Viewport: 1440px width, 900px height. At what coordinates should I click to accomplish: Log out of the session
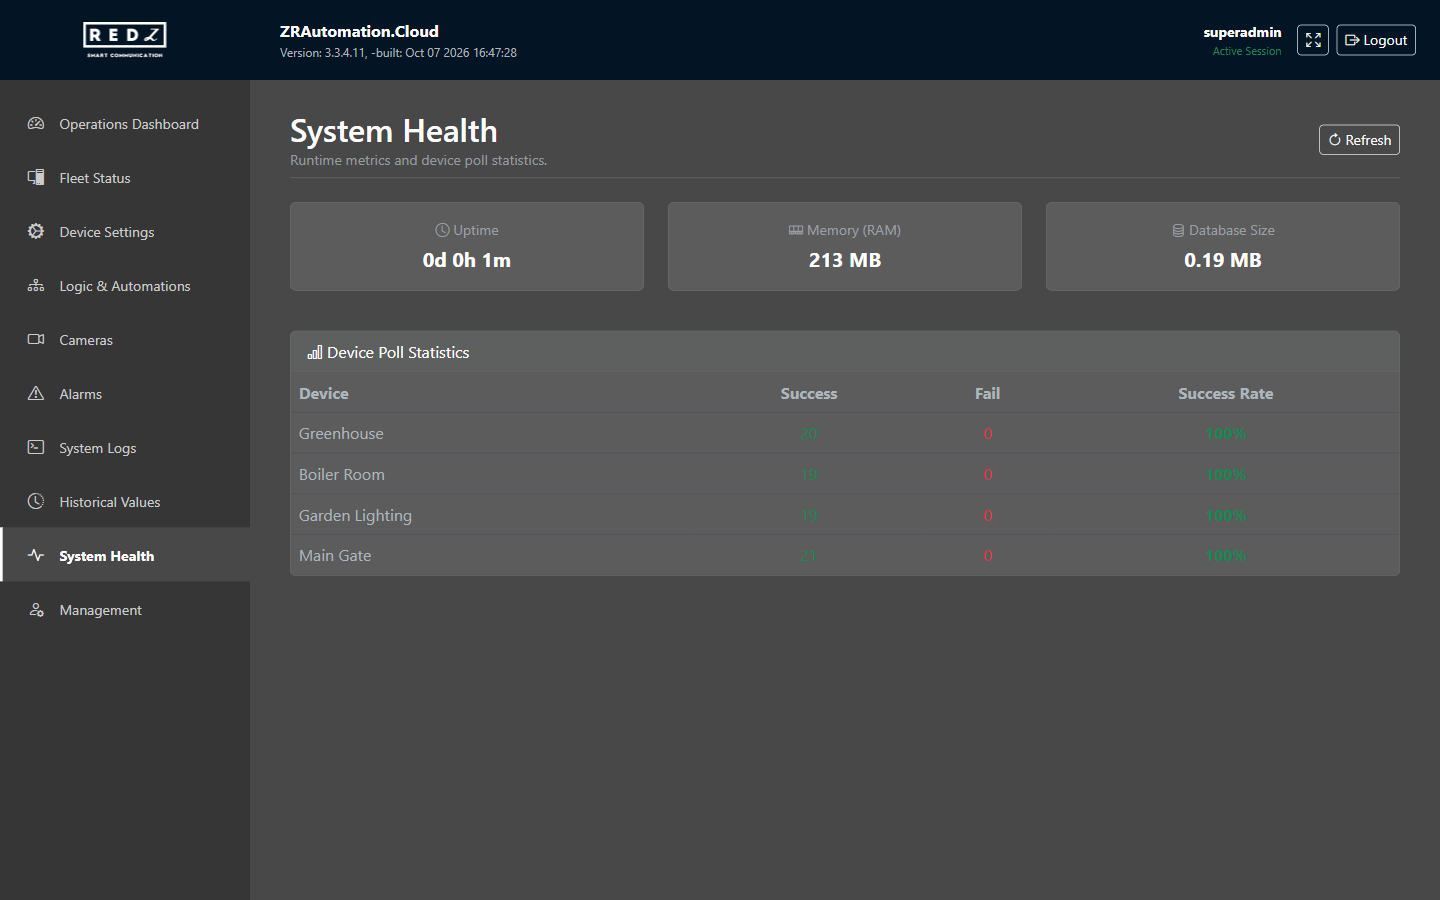[1376, 40]
